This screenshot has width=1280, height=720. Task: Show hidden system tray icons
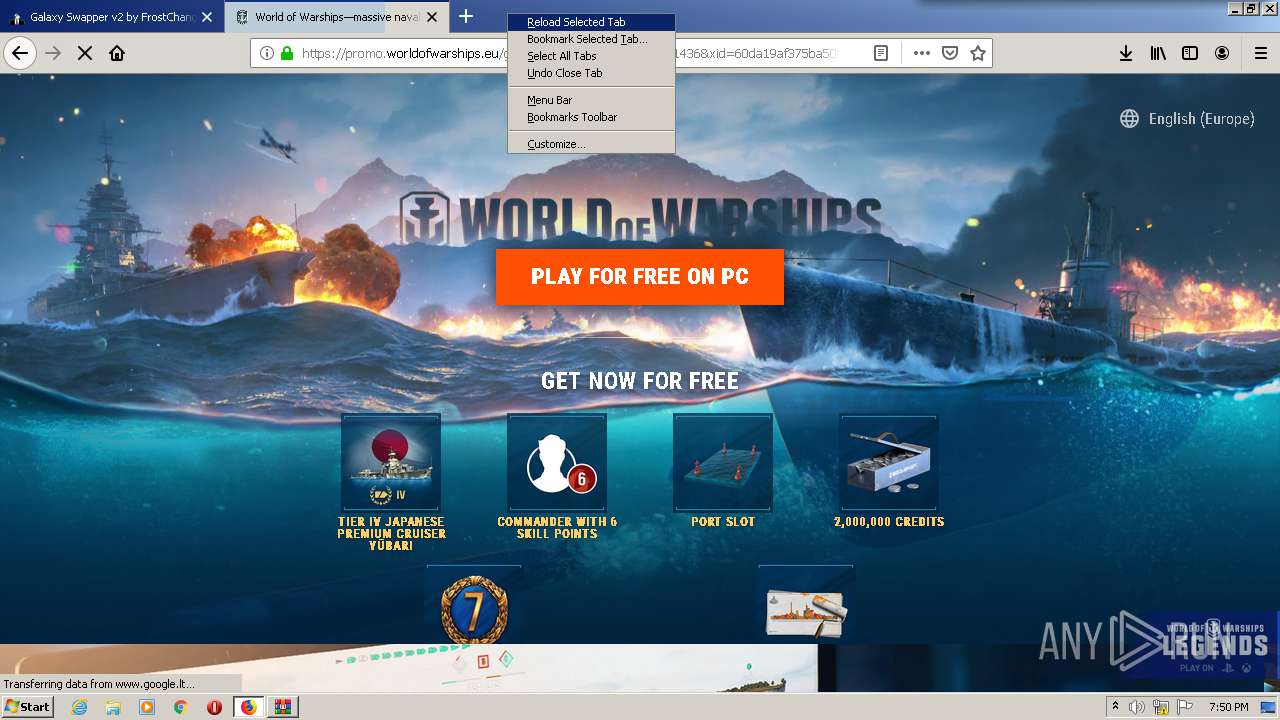click(x=1115, y=707)
